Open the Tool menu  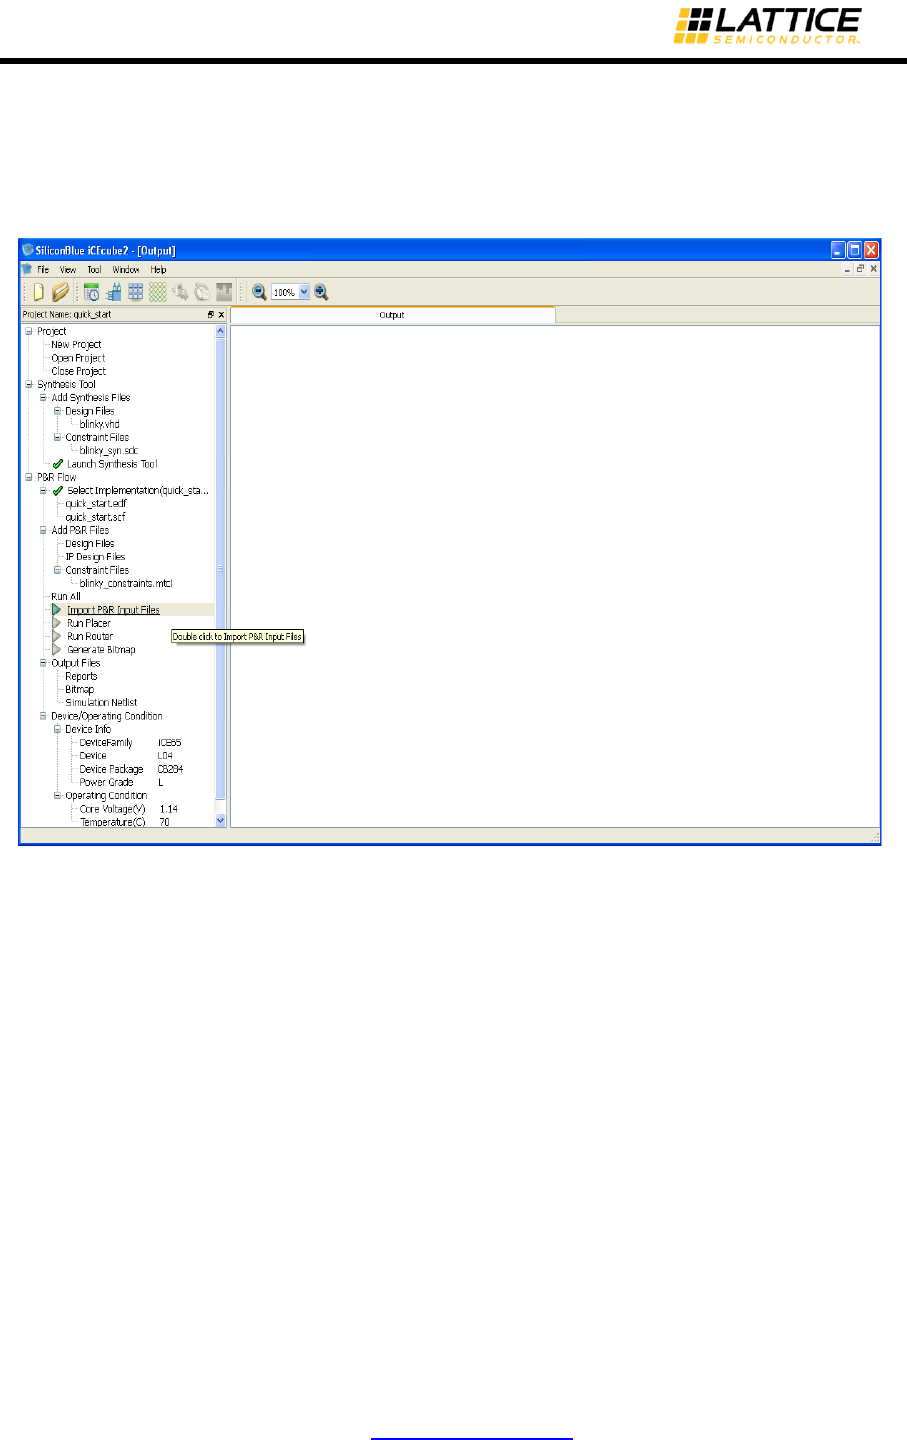94,269
